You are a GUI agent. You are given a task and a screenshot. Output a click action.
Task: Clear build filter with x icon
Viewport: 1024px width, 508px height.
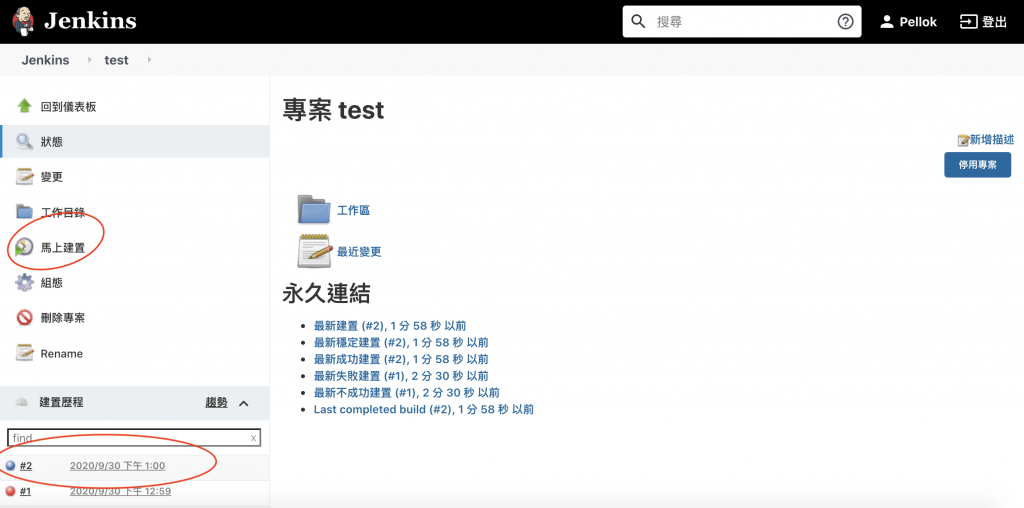(253, 437)
